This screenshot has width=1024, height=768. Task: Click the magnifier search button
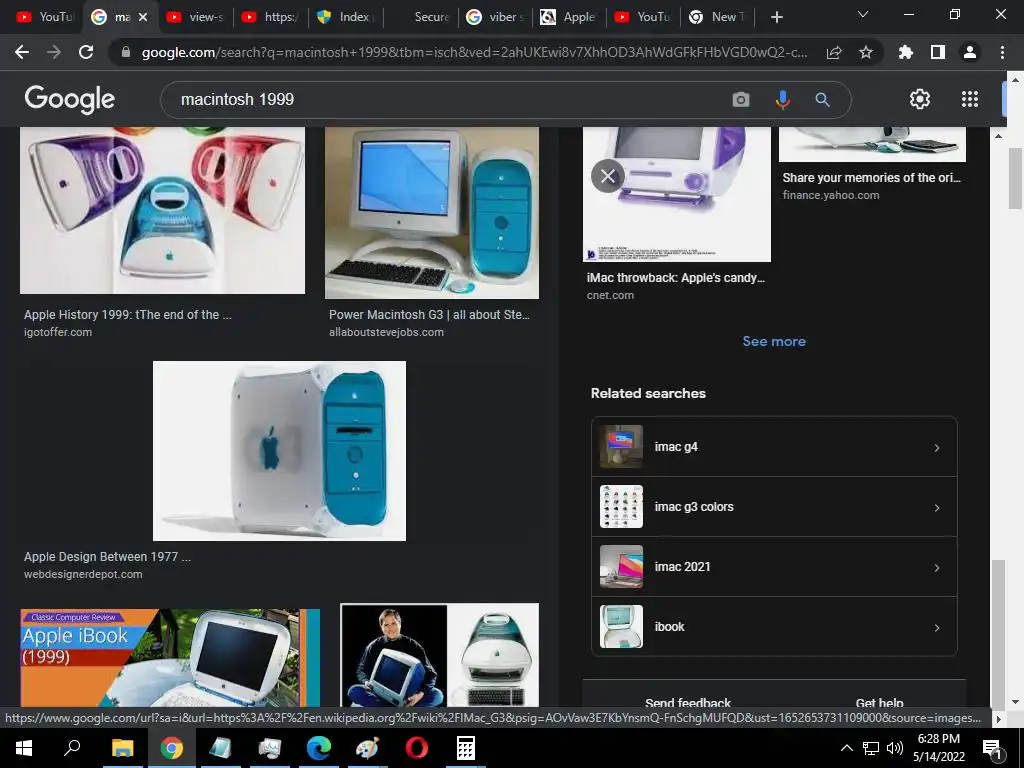click(822, 99)
